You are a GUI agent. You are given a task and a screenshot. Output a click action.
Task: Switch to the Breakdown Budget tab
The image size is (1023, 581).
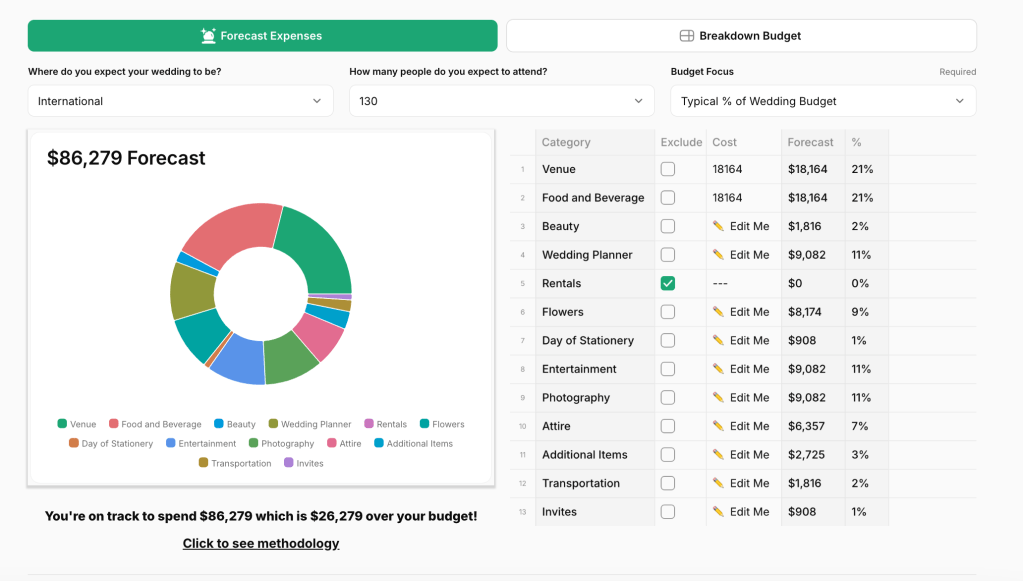[x=741, y=36]
